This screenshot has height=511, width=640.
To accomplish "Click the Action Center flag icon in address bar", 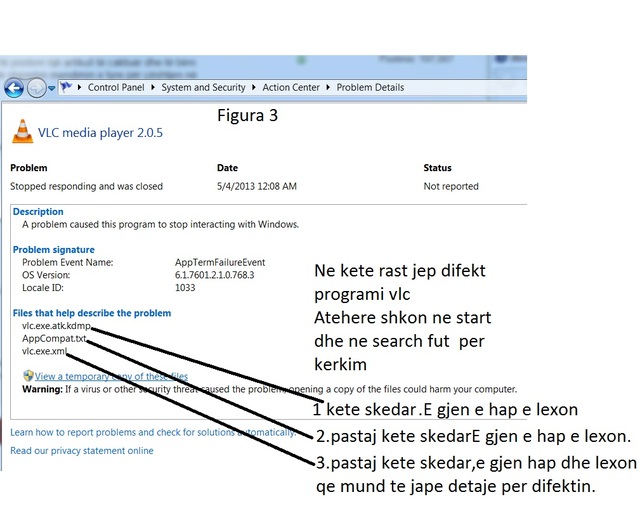I will coord(66,87).
